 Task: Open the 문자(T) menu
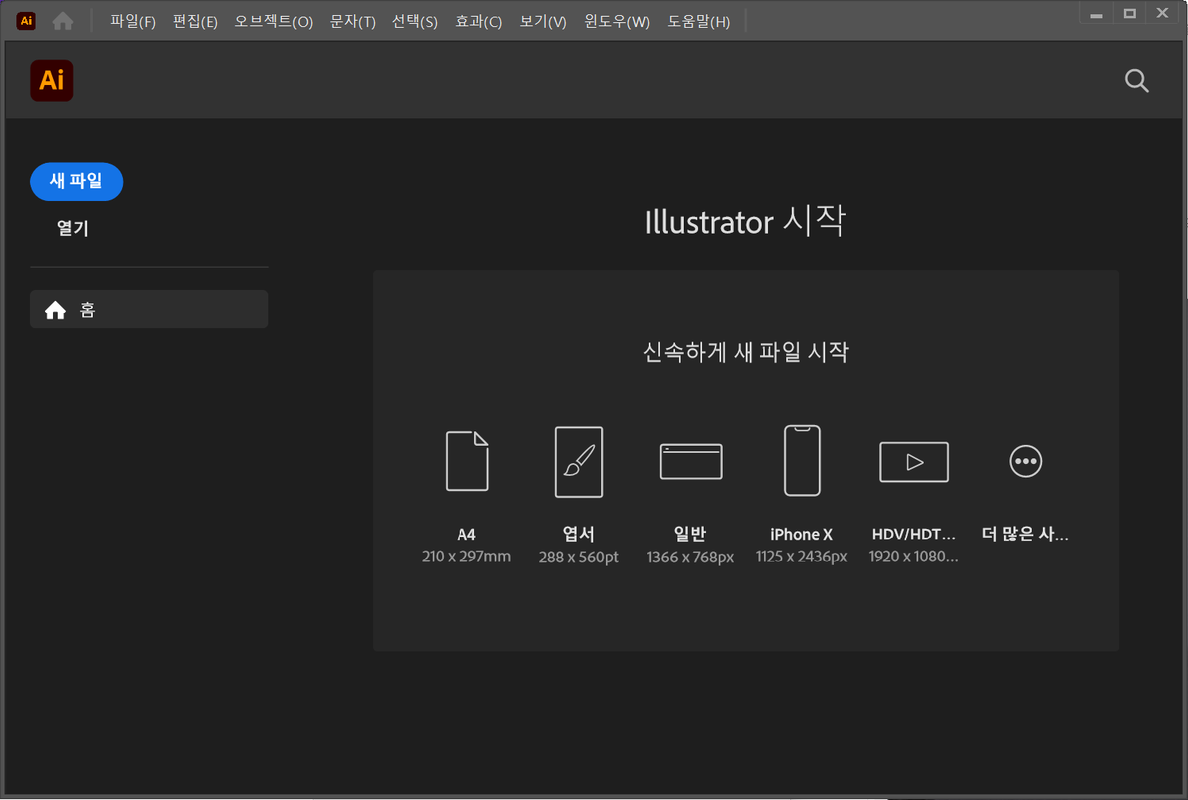point(352,21)
